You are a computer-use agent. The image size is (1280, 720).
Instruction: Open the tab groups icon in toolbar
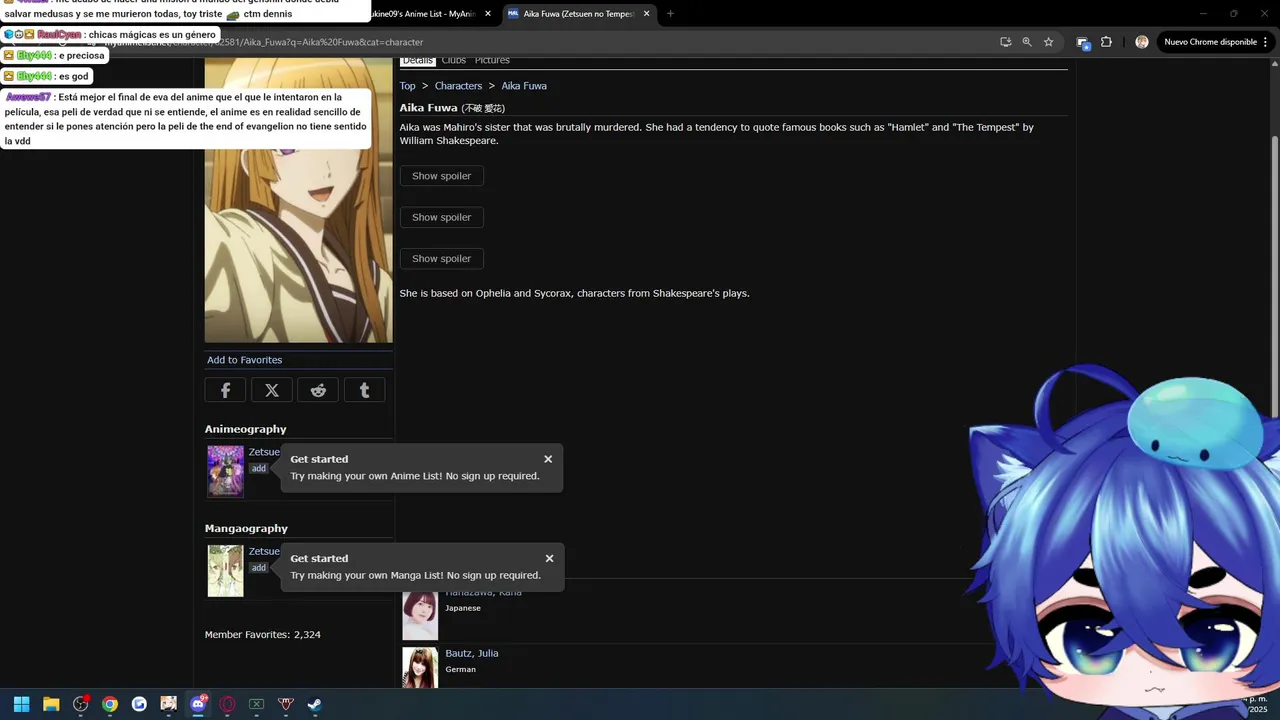point(1083,42)
